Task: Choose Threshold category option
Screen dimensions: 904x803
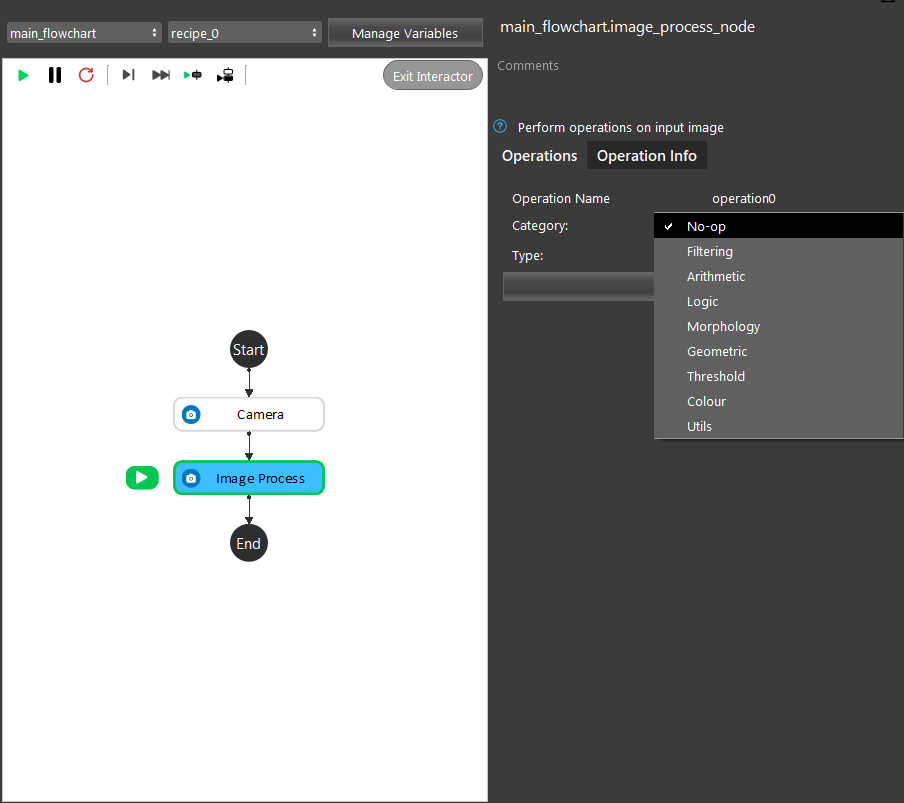Action: 778,376
